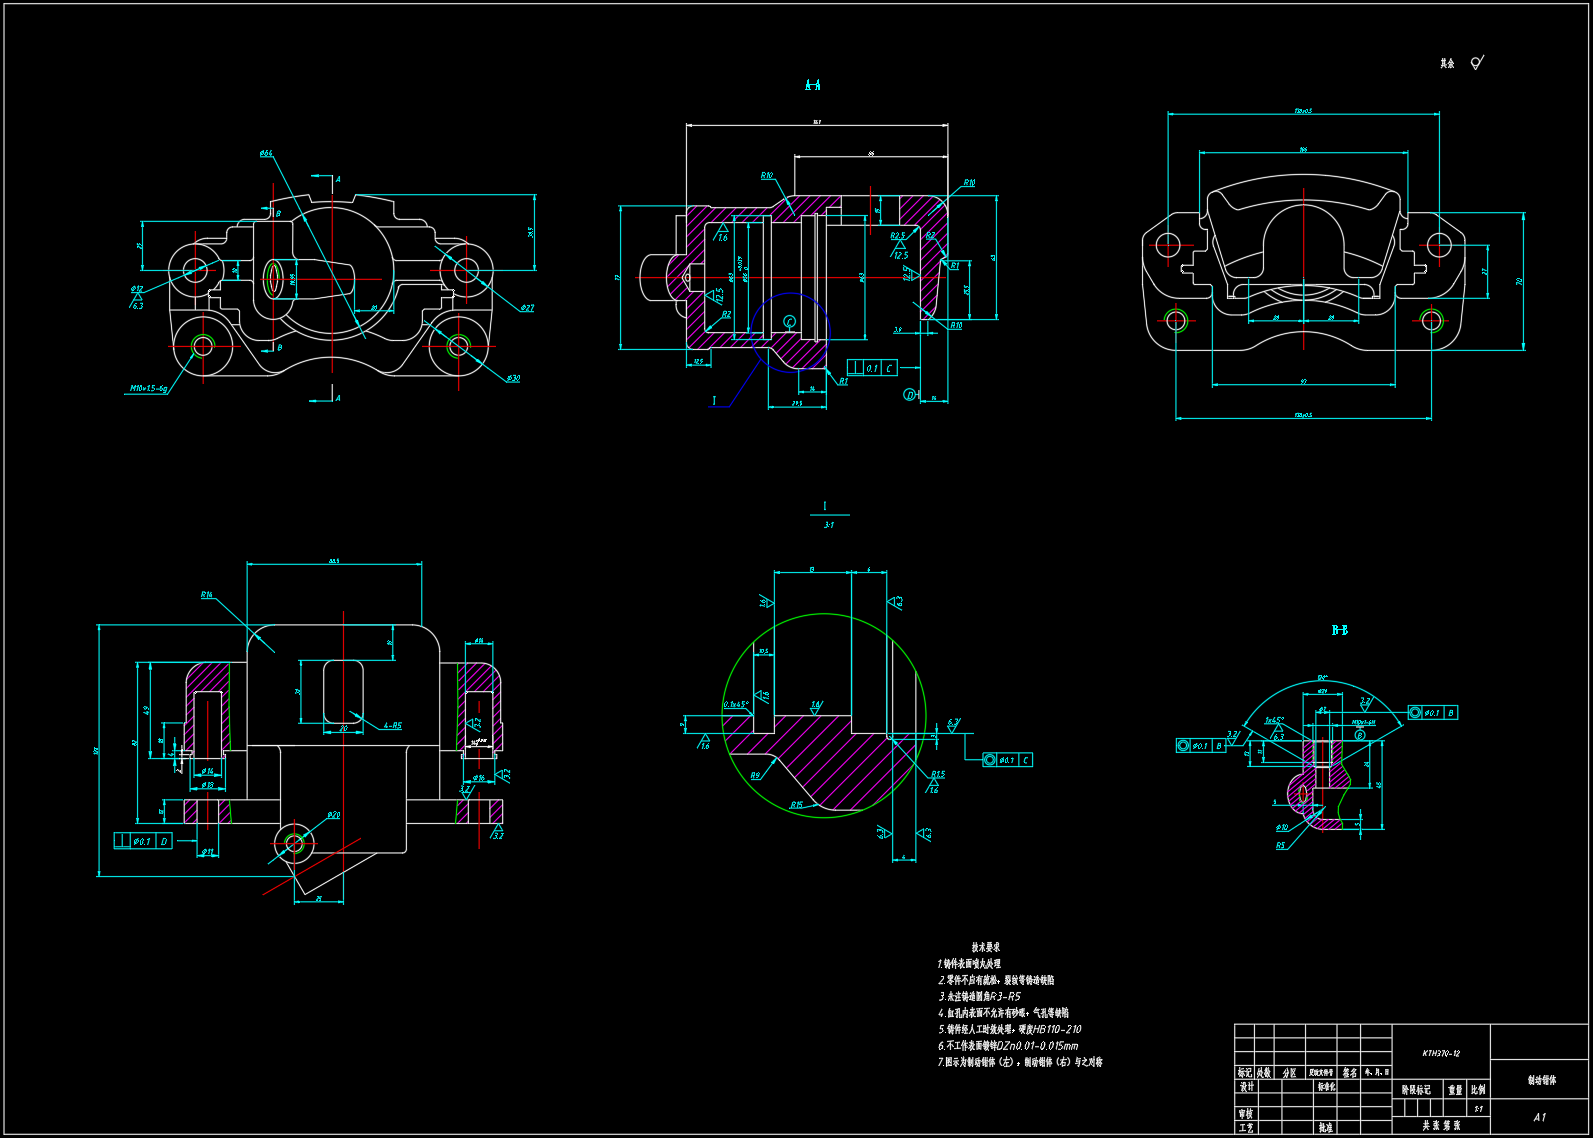Select the Φ27 dimension callout
This screenshot has width=1593, height=1138.
click(x=527, y=308)
